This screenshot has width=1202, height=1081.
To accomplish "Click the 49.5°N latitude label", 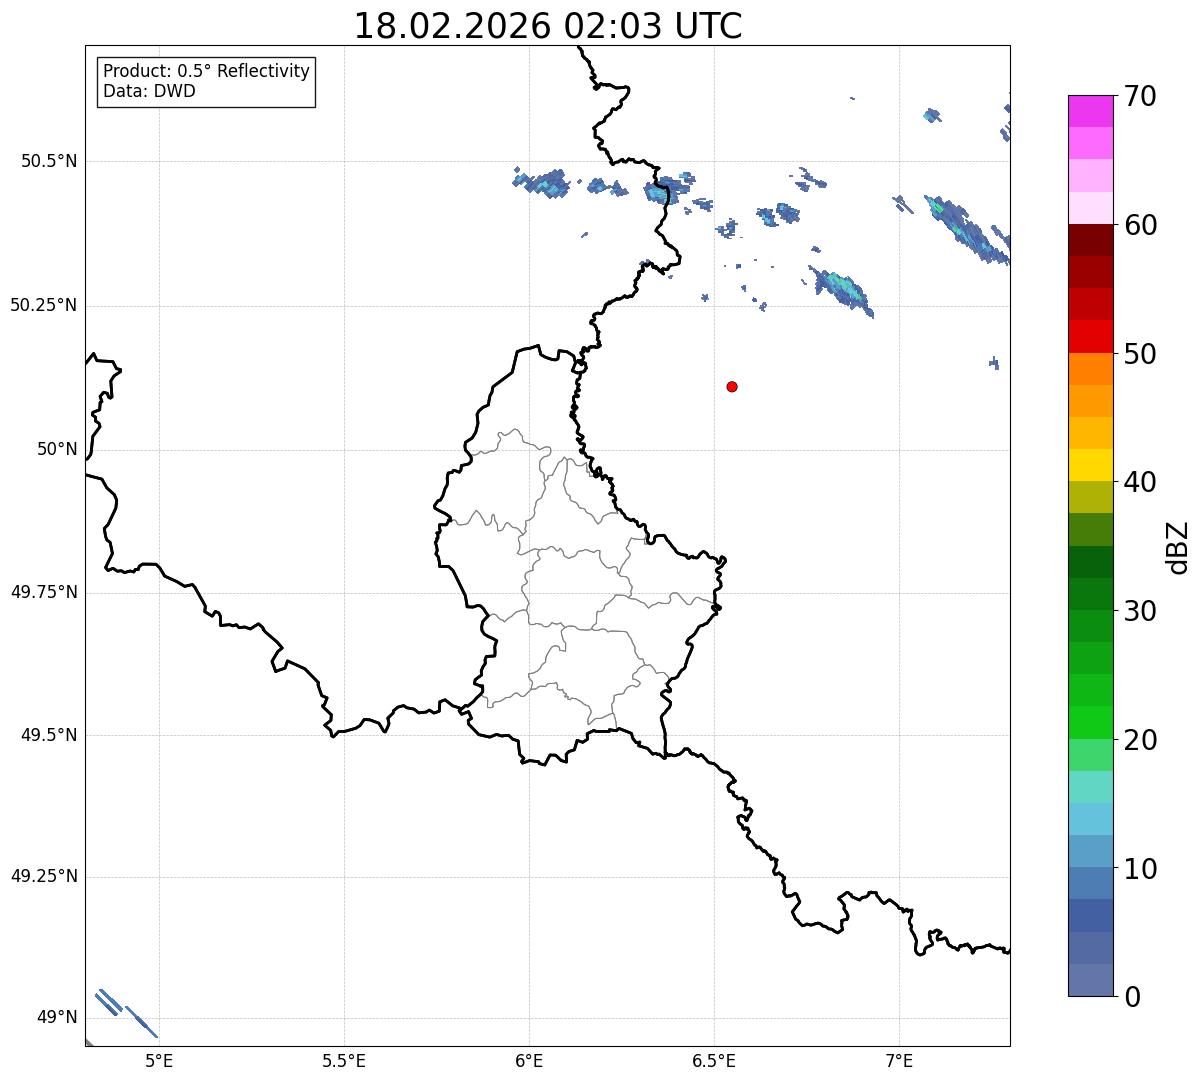I will click(48, 735).
